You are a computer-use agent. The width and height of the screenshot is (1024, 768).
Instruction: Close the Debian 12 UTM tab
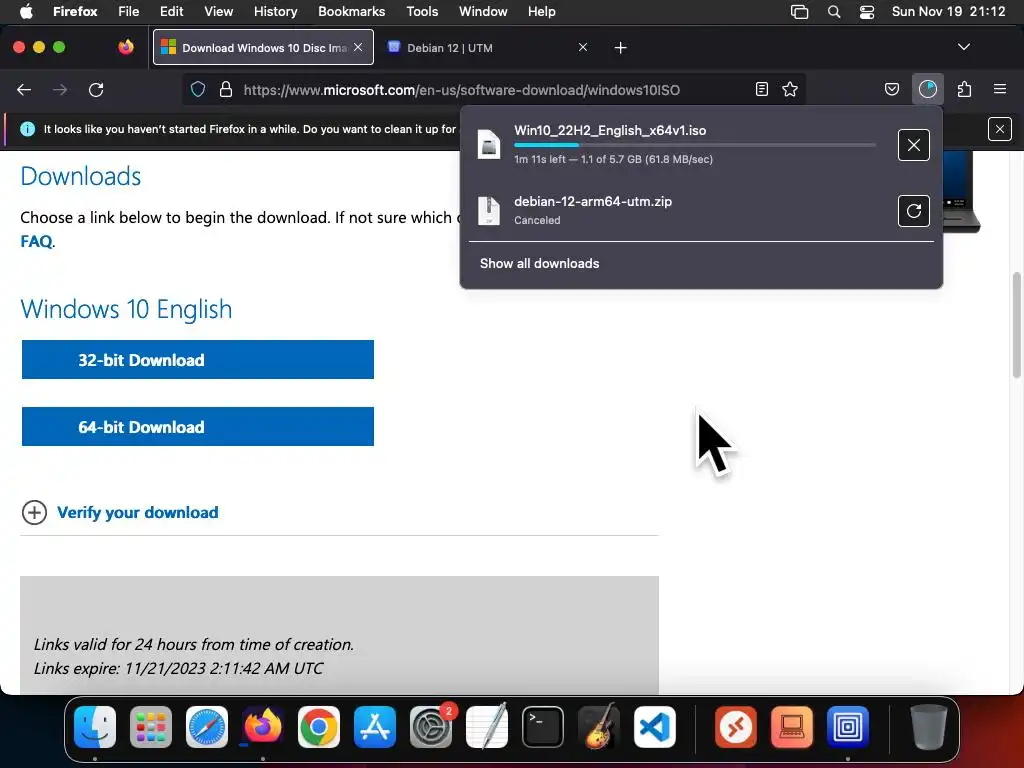(x=583, y=47)
